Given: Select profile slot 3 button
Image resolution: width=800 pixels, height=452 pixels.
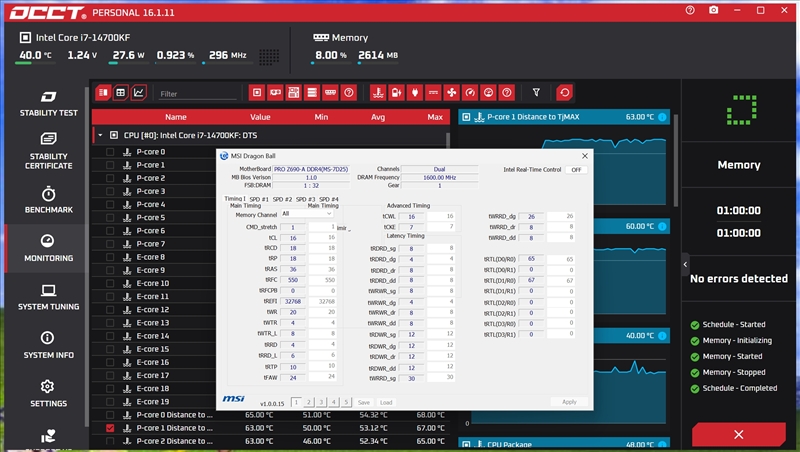Looking at the screenshot, I should click(x=321, y=402).
